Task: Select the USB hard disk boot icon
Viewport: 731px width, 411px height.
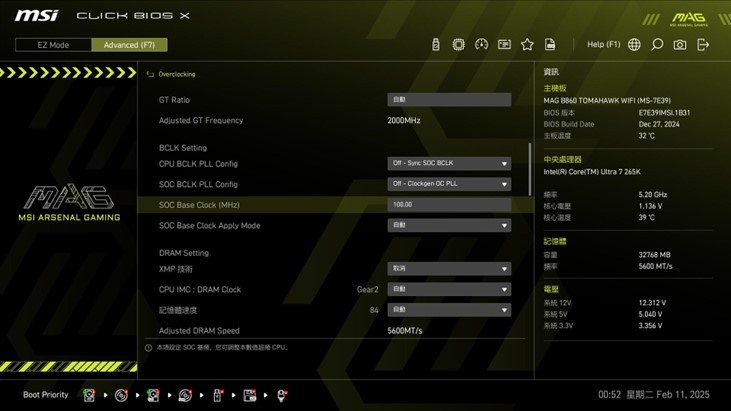Action: click(x=153, y=395)
